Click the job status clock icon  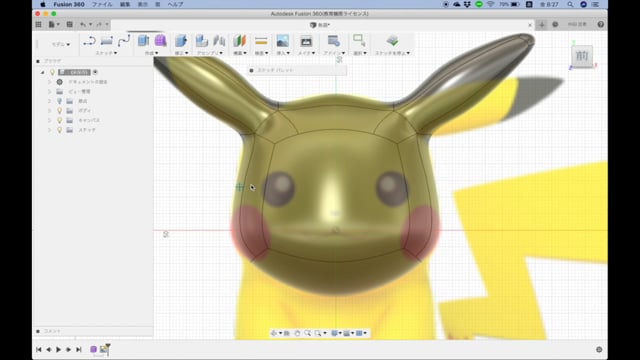[x=555, y=24]
